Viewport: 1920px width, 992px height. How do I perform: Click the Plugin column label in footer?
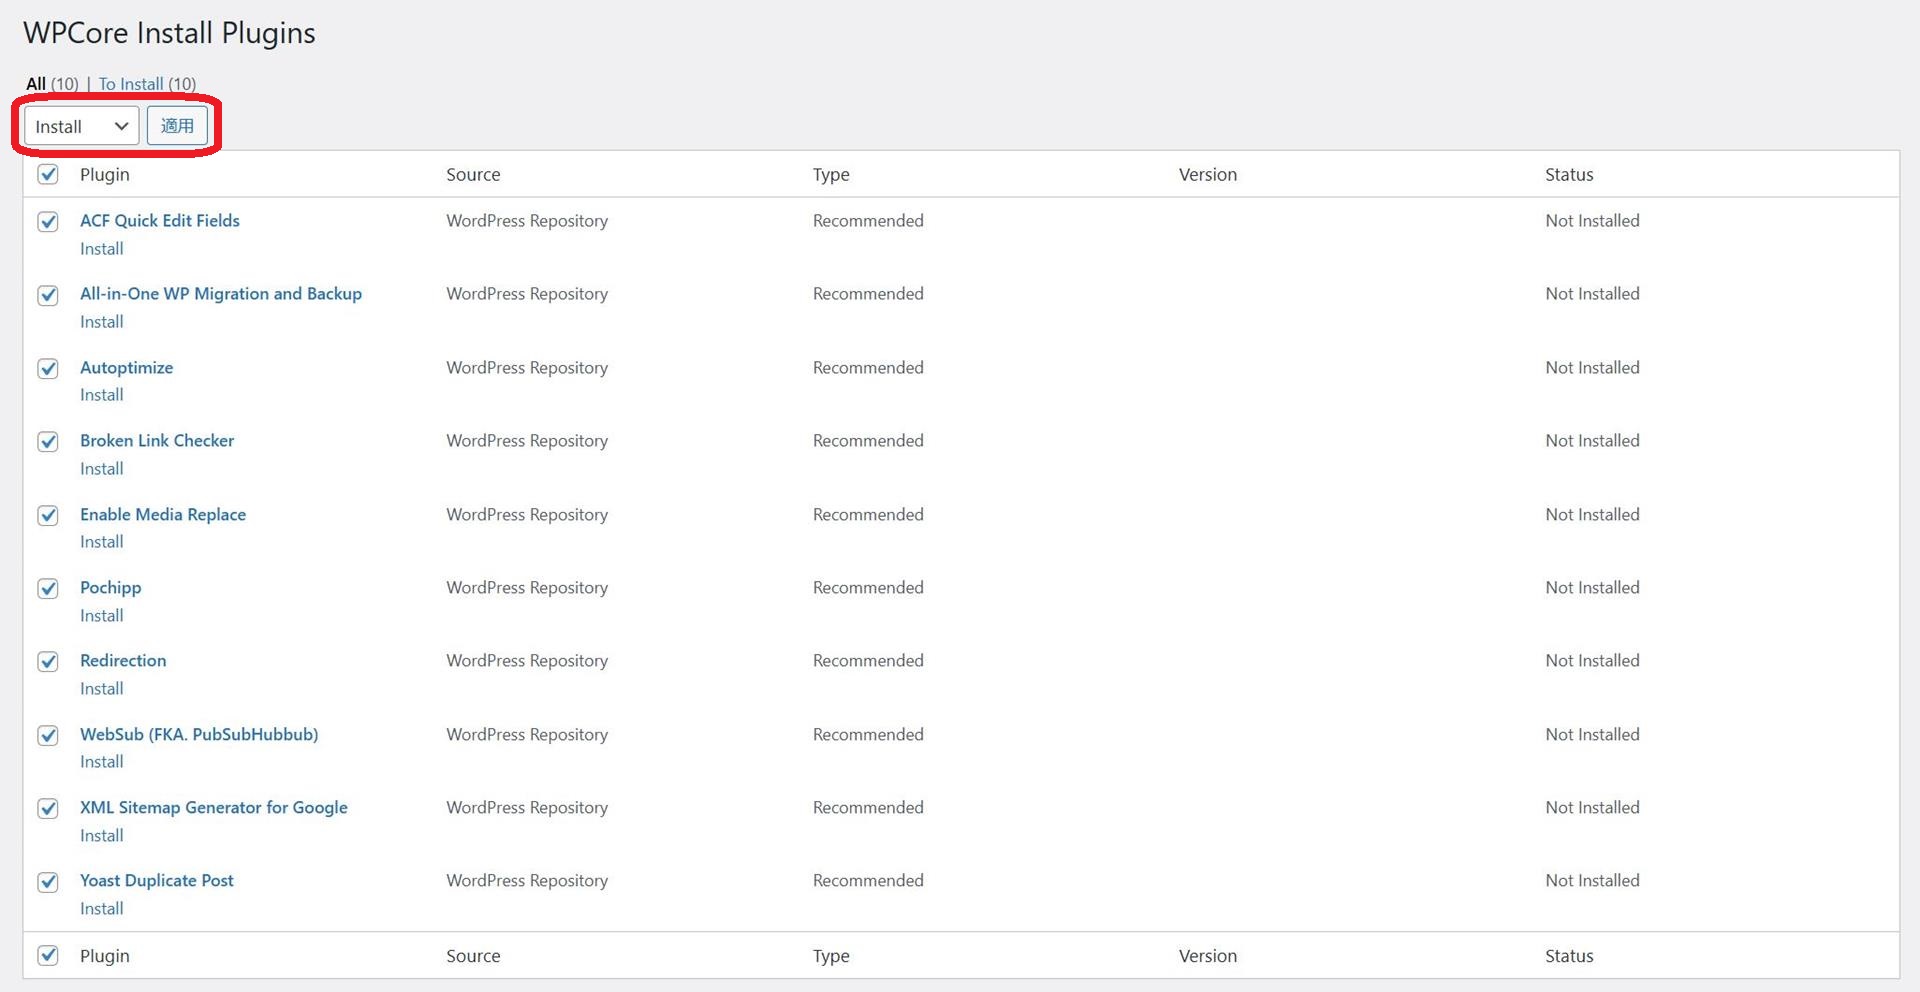(105, 956)
